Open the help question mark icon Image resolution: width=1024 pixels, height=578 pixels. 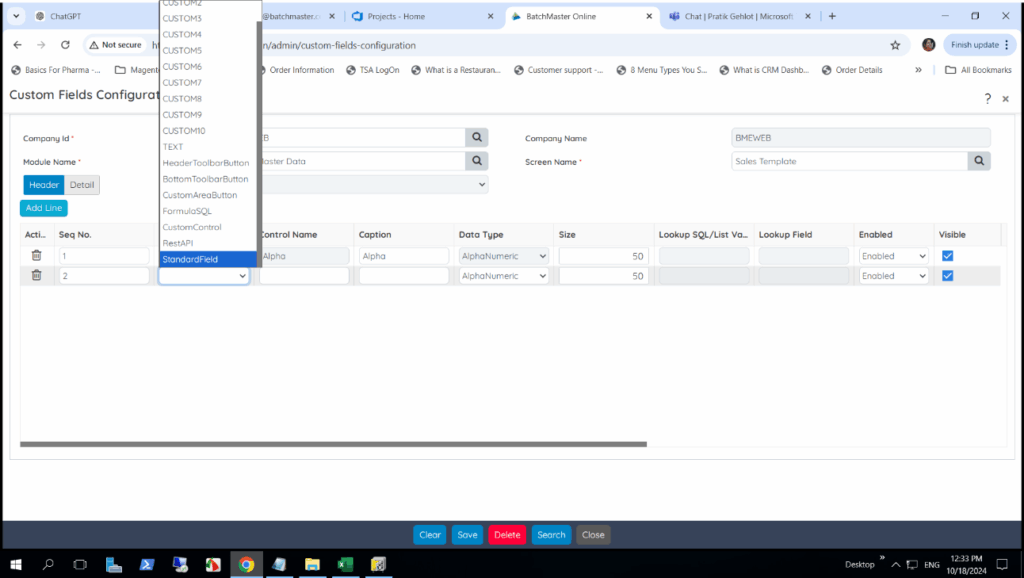[987, 98]
